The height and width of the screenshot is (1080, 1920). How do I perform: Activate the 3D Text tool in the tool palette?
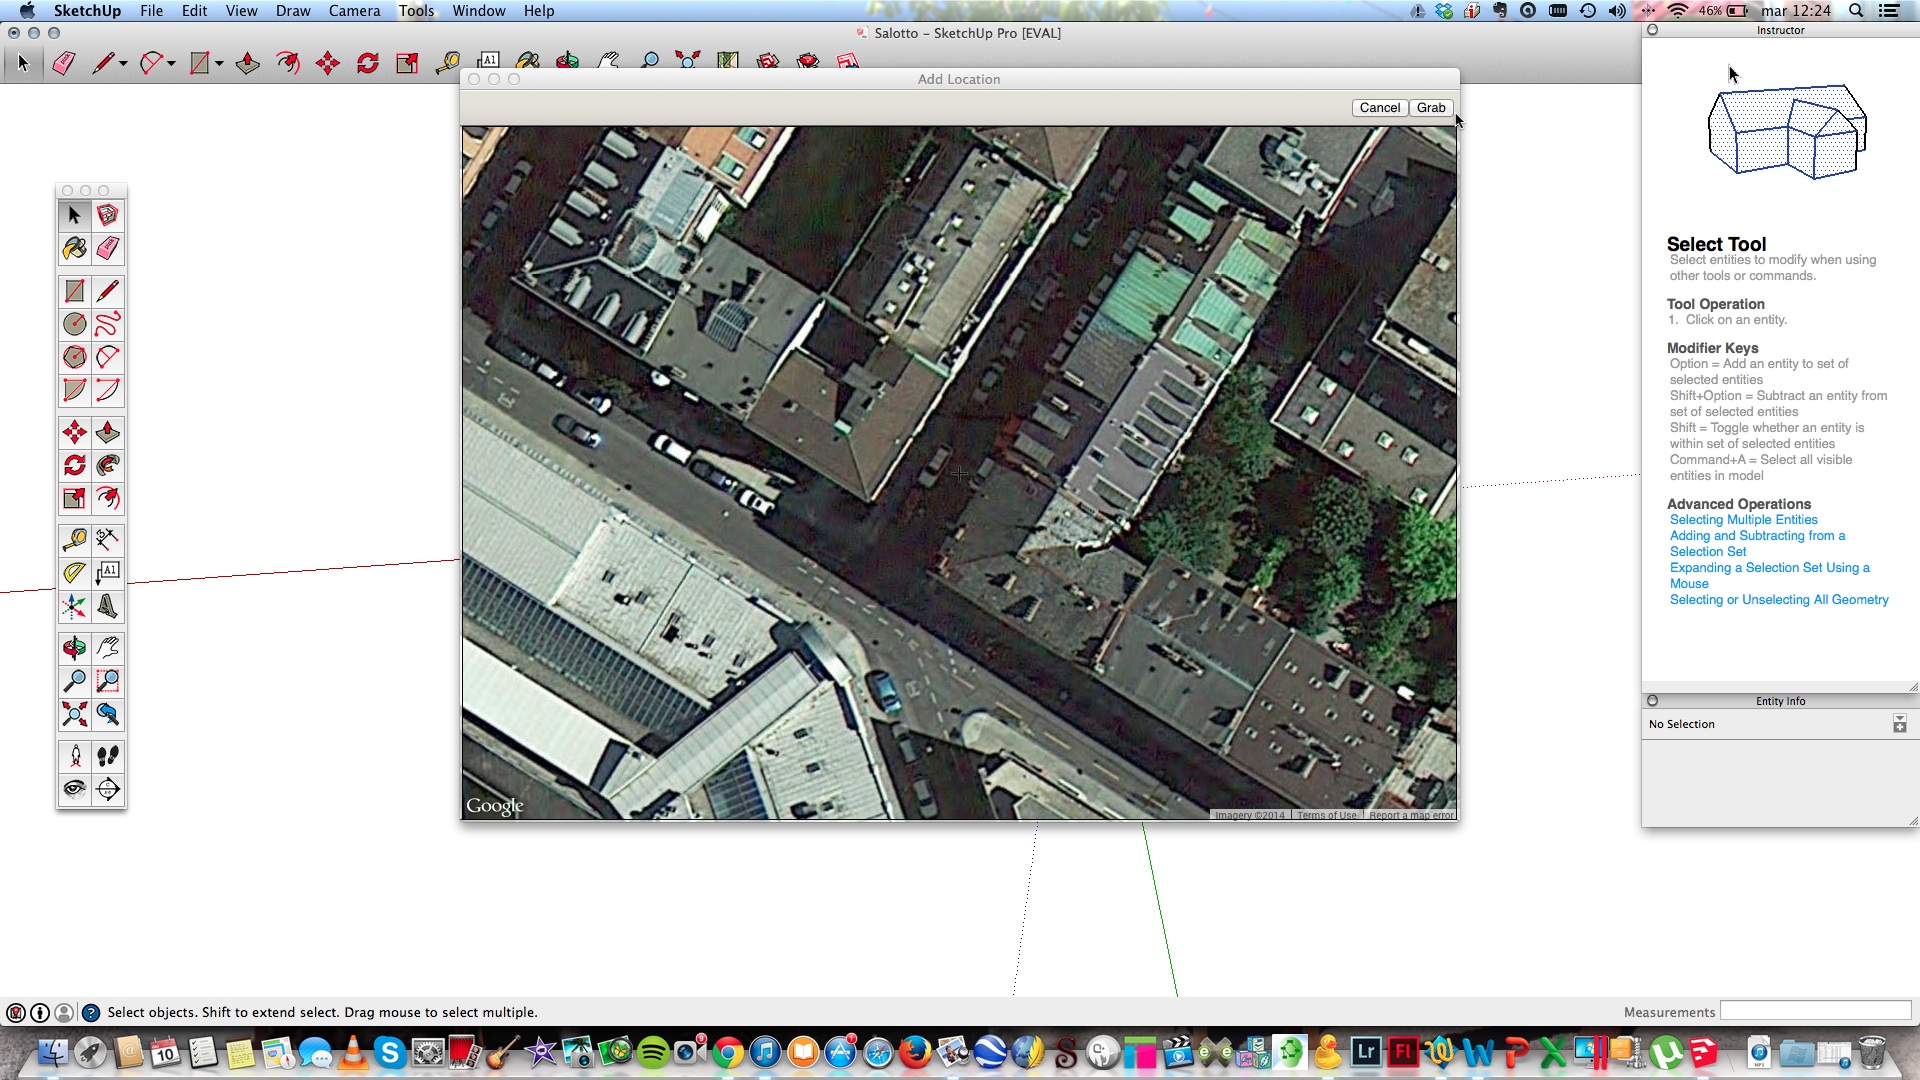pyautogui.click(x=108, y=606)
